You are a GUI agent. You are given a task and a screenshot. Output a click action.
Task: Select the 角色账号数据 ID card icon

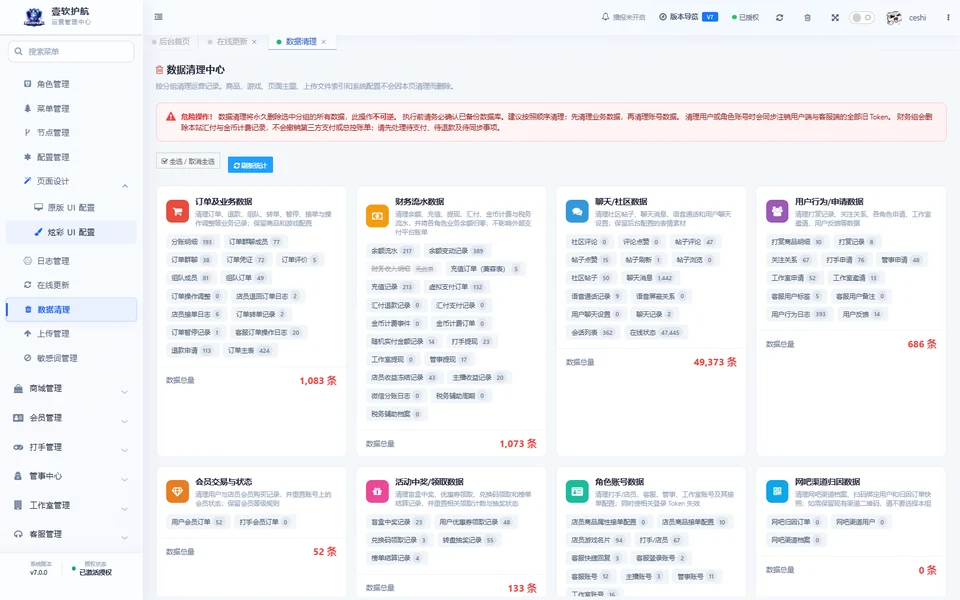pos(577,491)
